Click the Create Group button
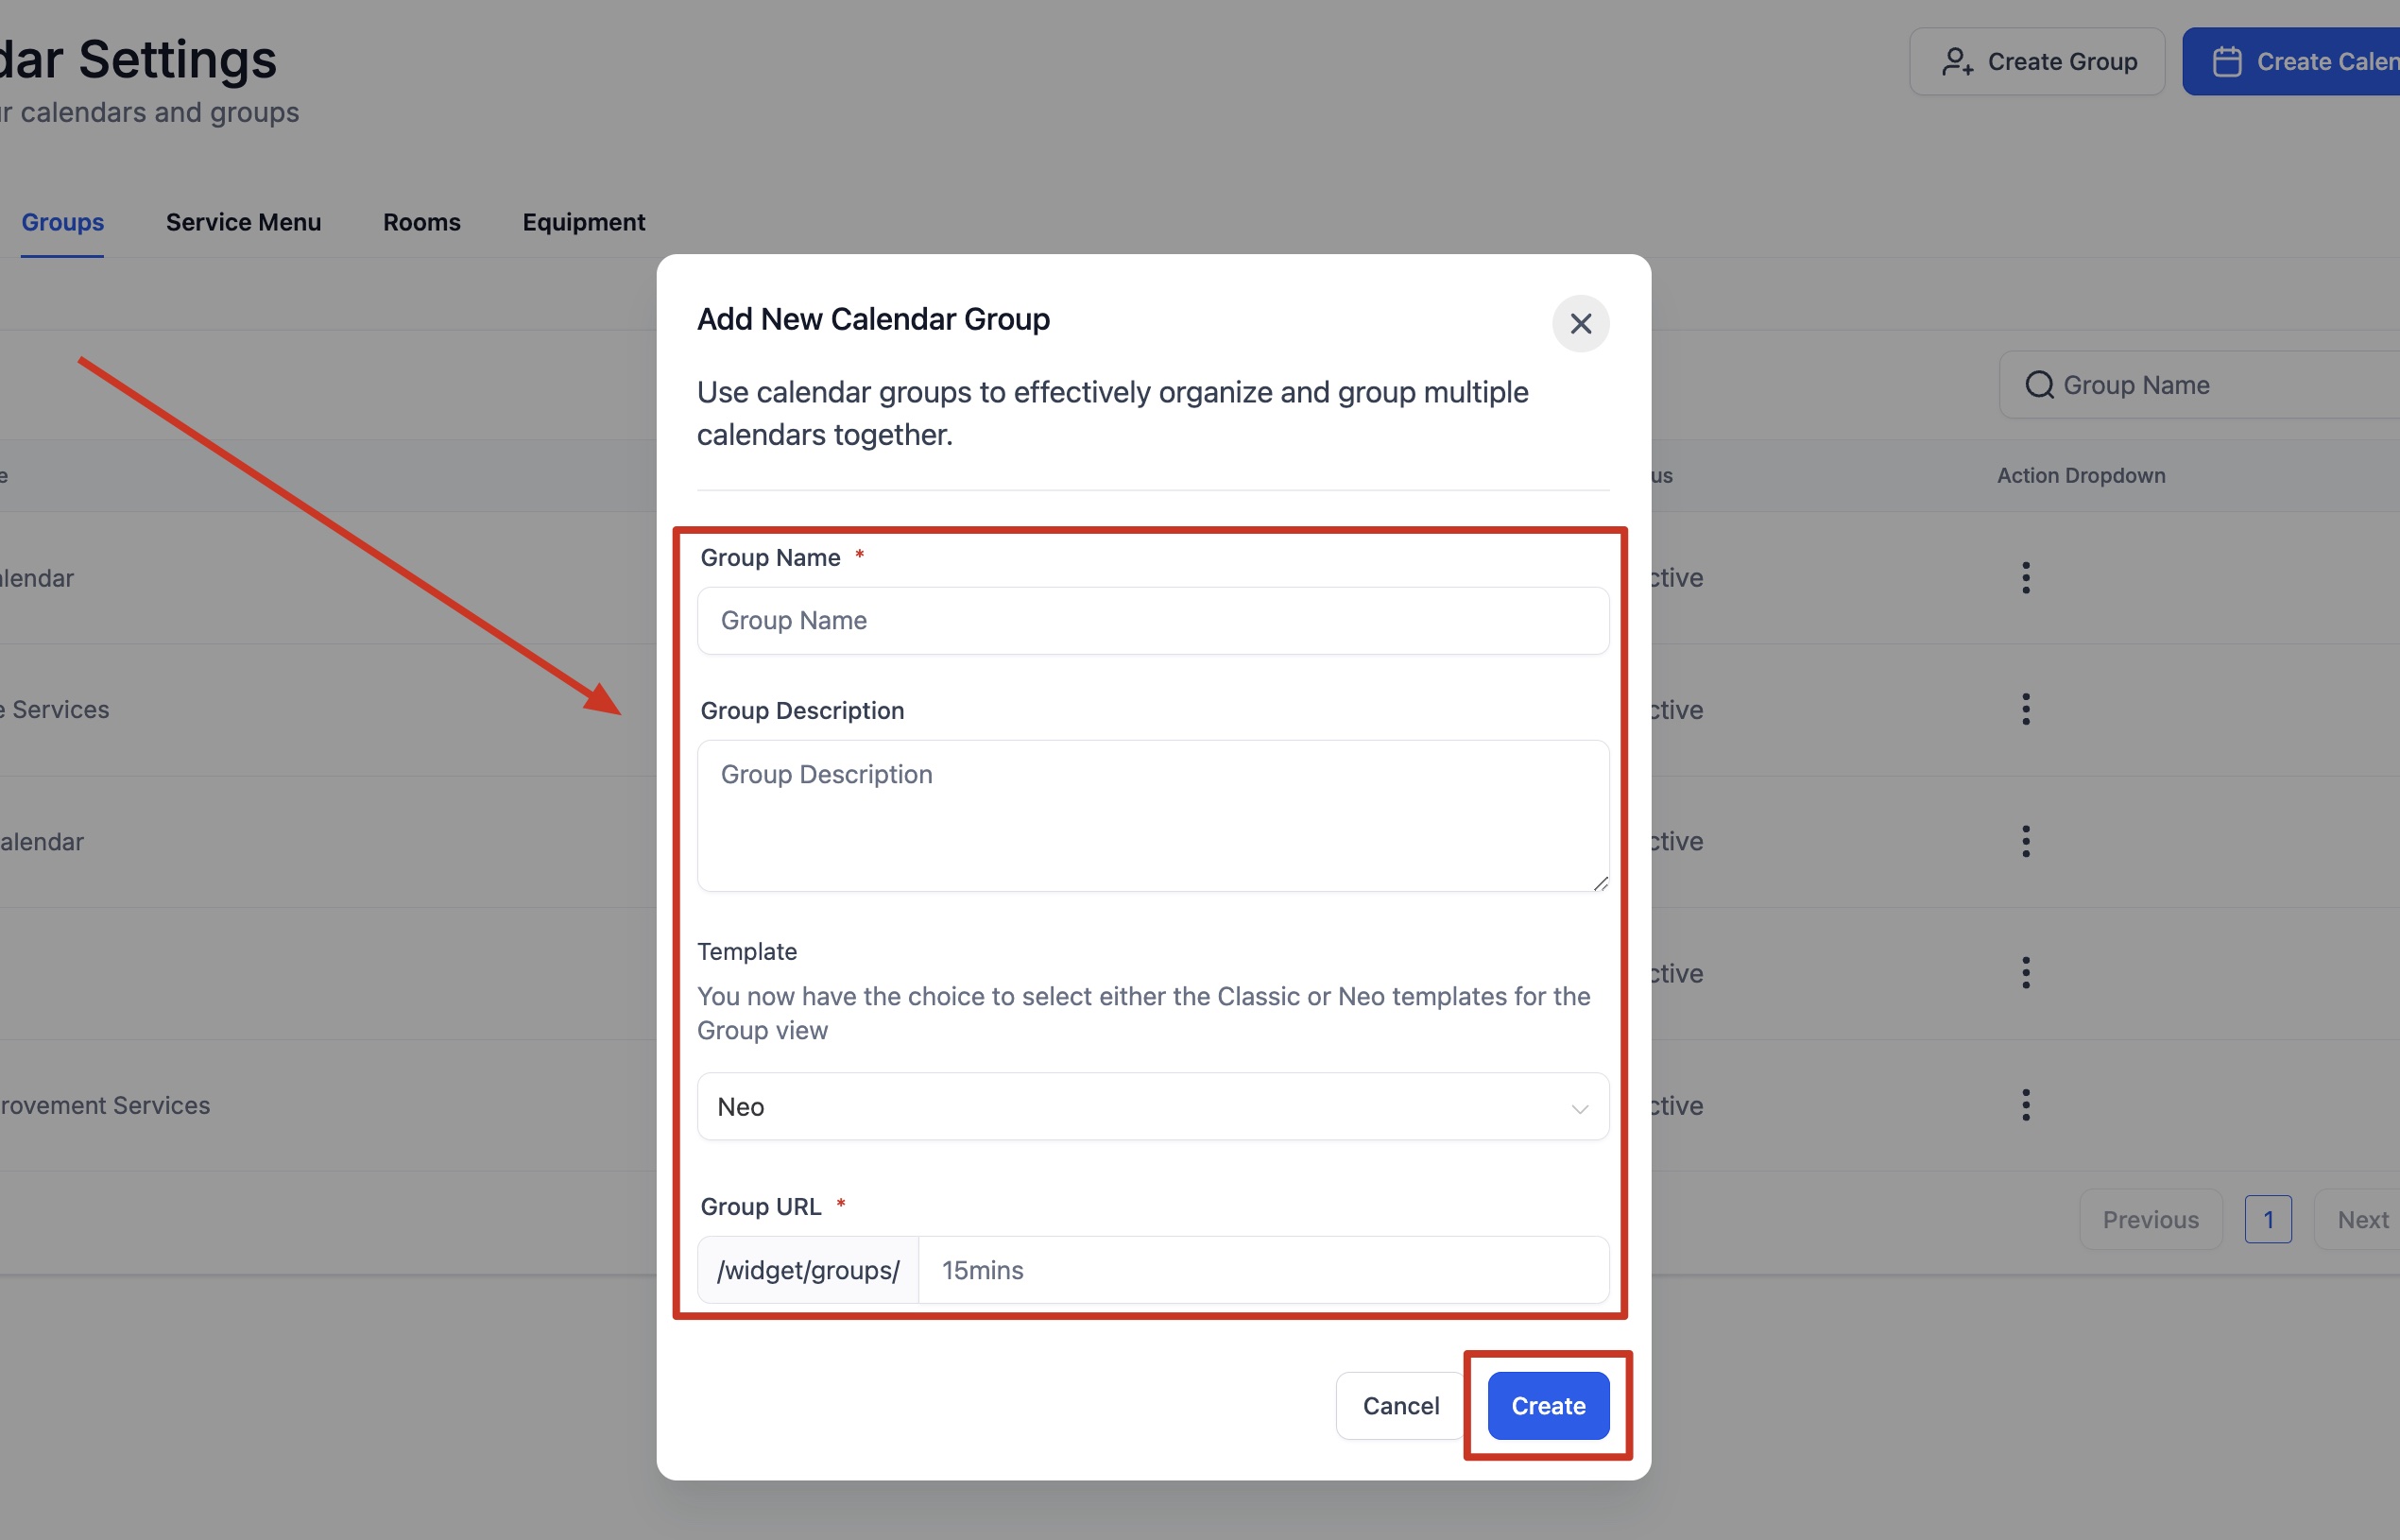The height and width of the screenshot is (1540, 2400). click(2037, 62)
